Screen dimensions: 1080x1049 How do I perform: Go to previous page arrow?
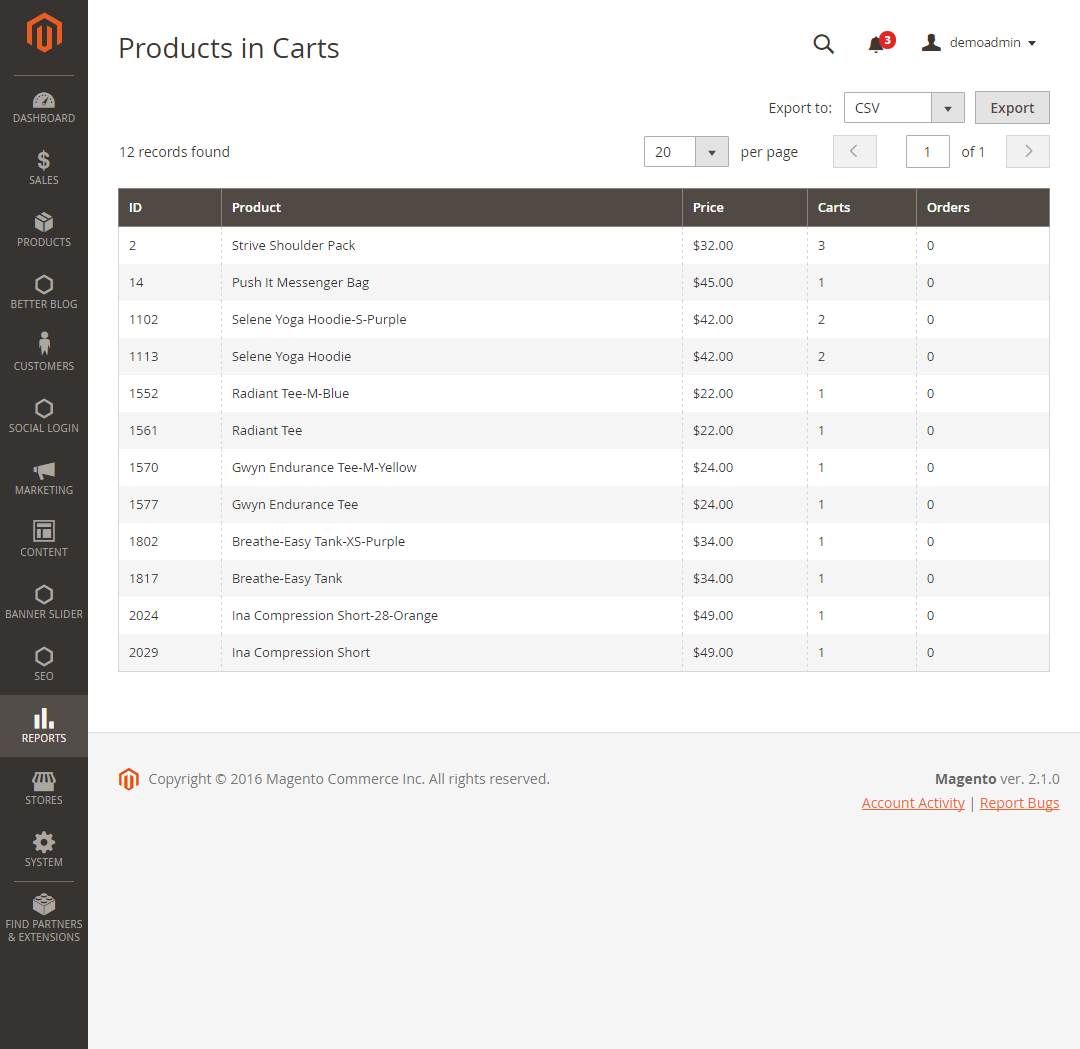point(855,152)
